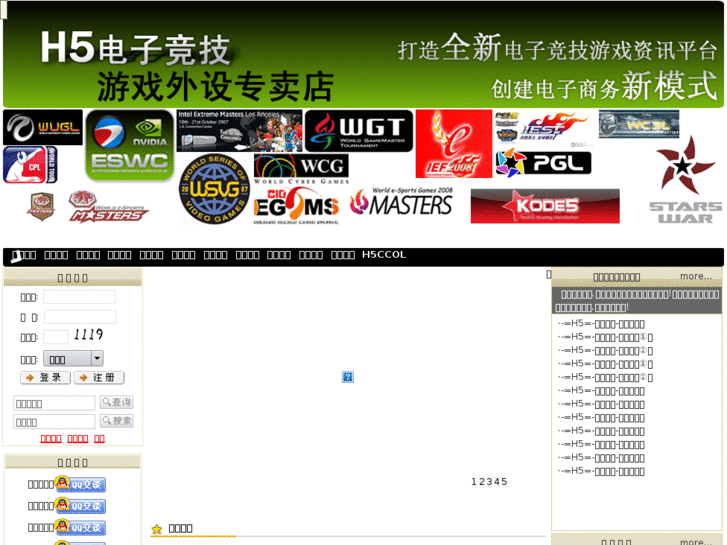Go to slideshow page 2
Screen dimensions: 727x545
click(x=482, y=481)
